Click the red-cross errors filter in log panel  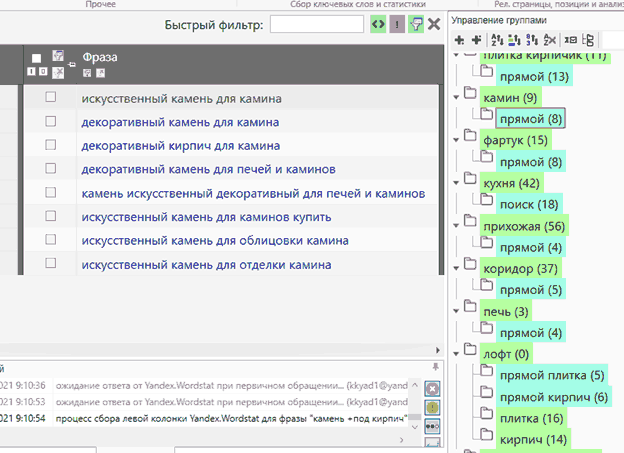pyautogui.click(x=432, y=389)
